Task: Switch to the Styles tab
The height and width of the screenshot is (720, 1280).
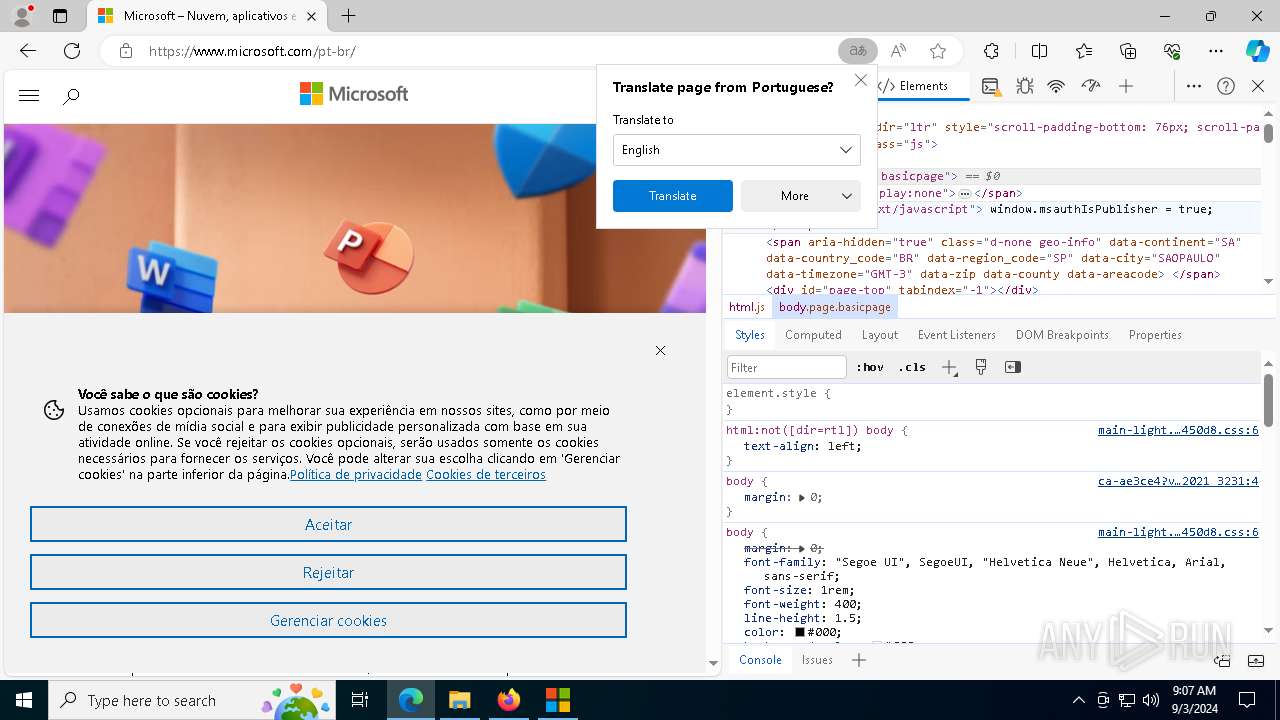Action: 750,335
